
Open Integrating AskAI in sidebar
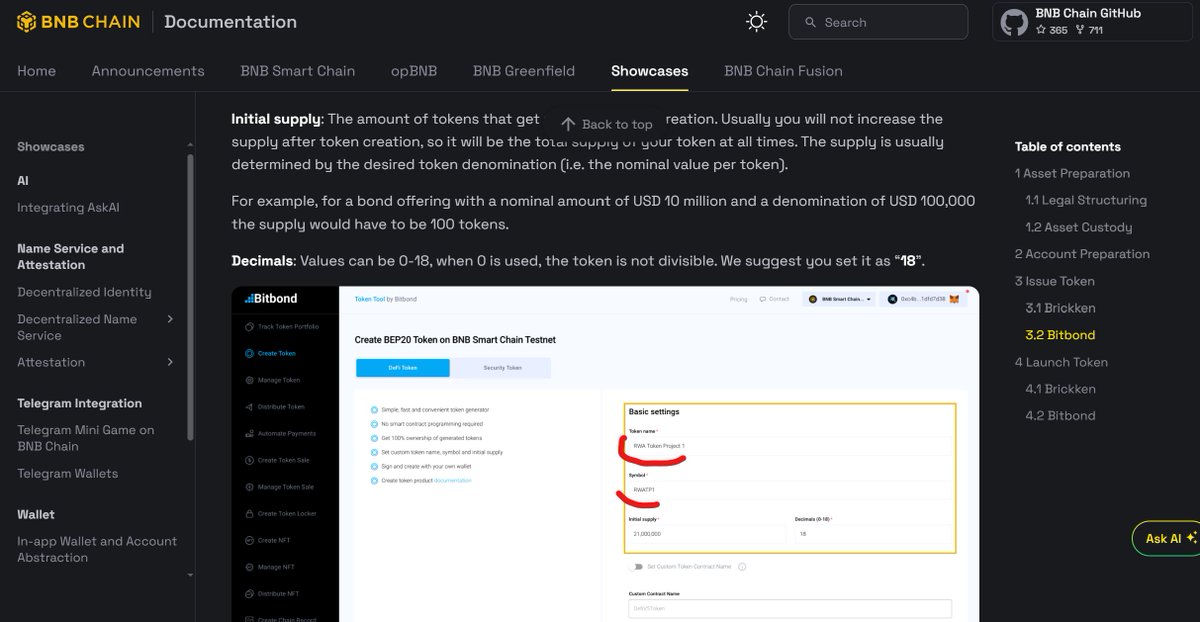[68, 208]
